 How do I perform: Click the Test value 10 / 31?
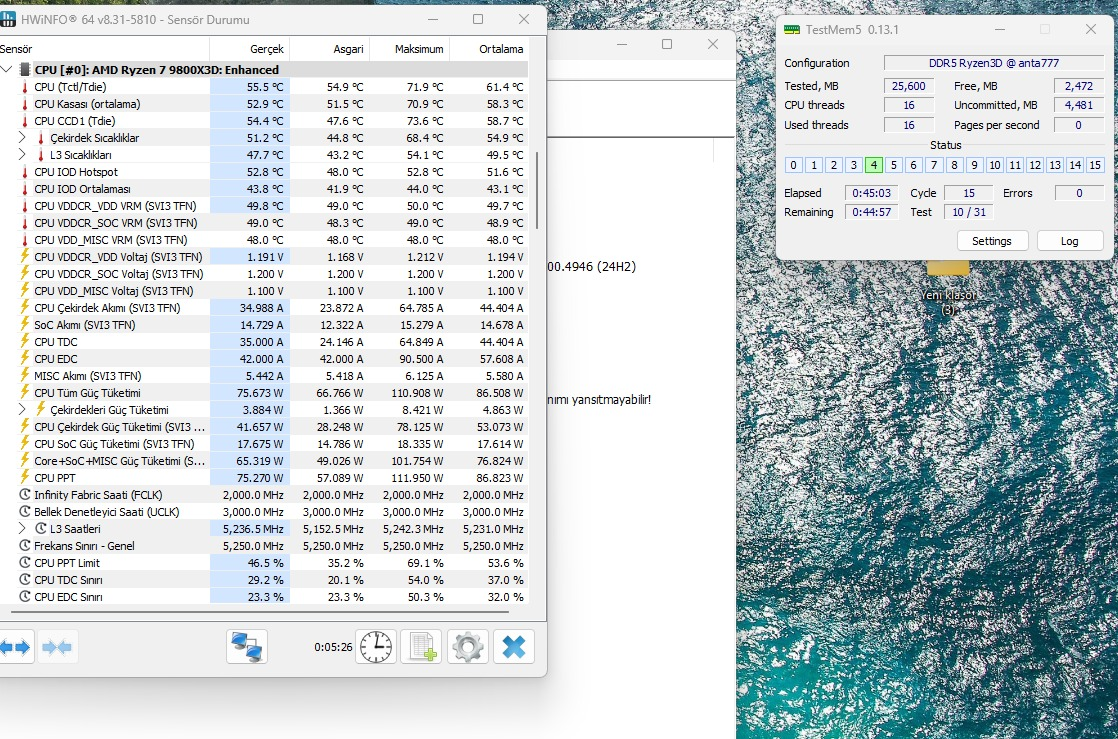[968, 212]
